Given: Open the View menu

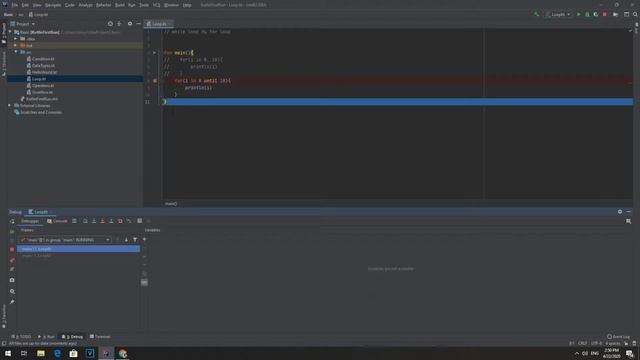Looking at the screenshot, I should tap(37, 5).
